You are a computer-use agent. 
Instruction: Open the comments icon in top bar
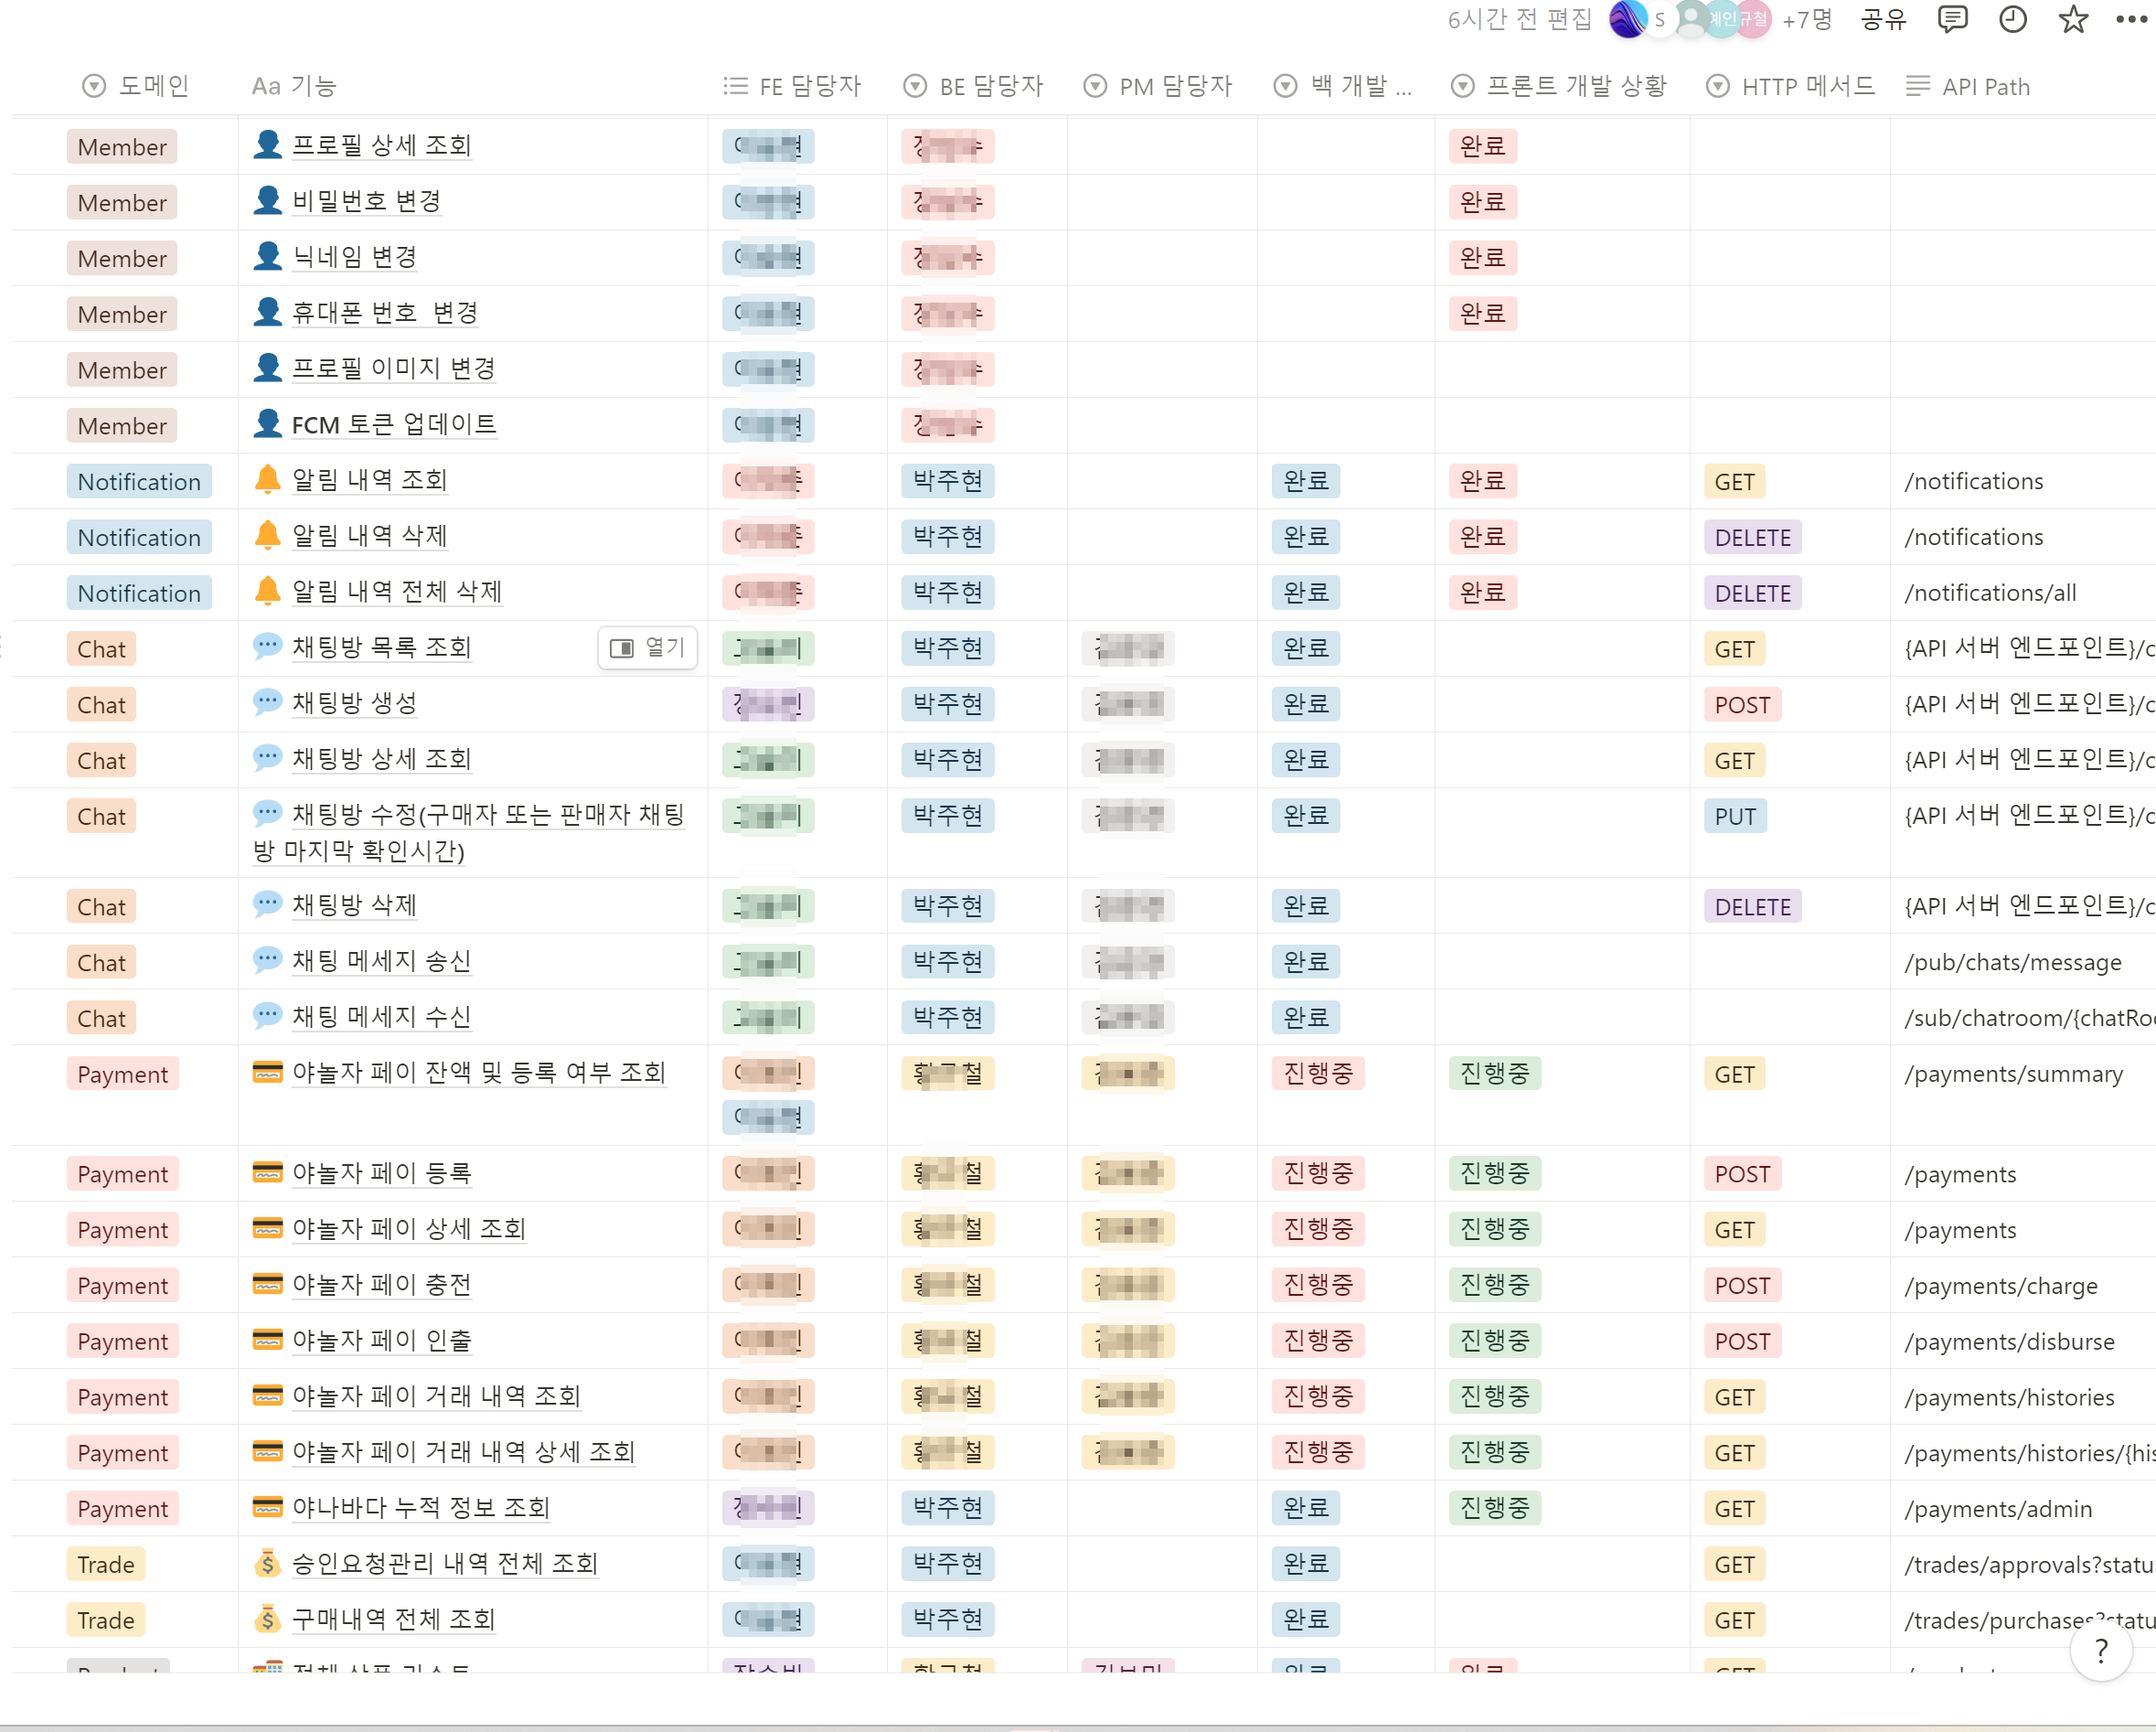(1951, 19)
